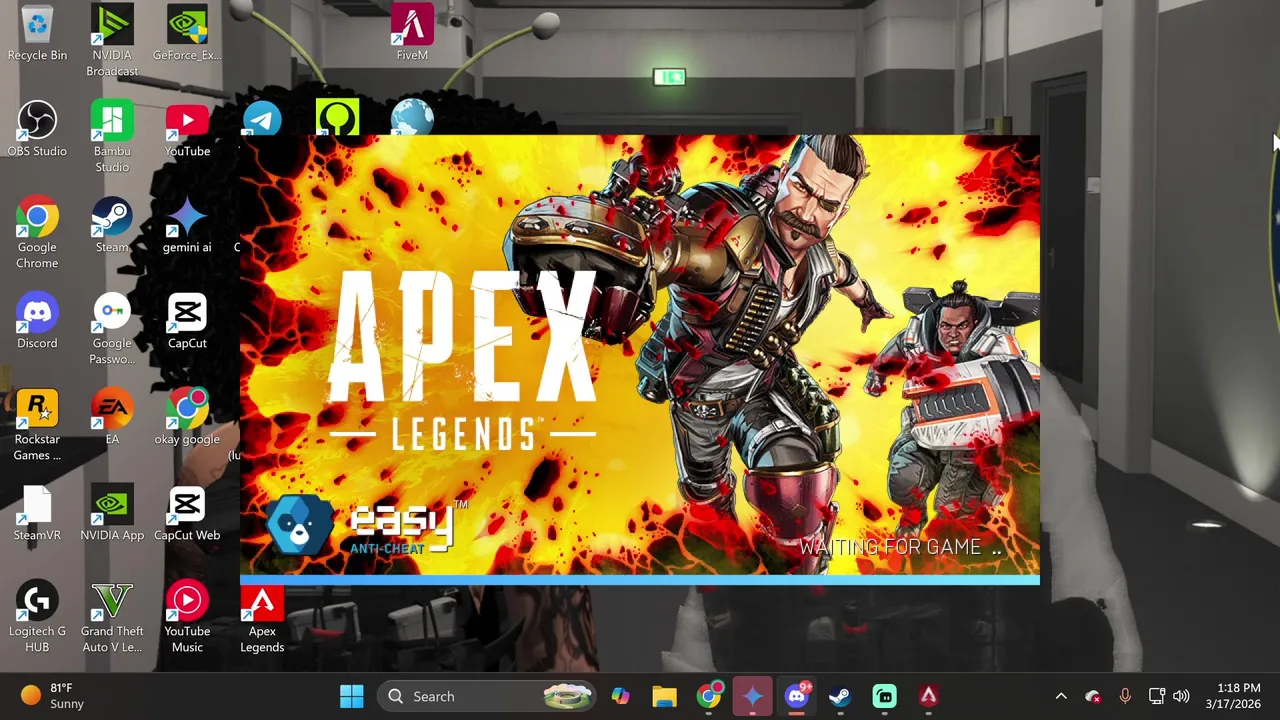This screenshot has width=1280, height=720.
Task: Select the NVIDIA Broadcast desktop shortcut
Action: (112, 41)
